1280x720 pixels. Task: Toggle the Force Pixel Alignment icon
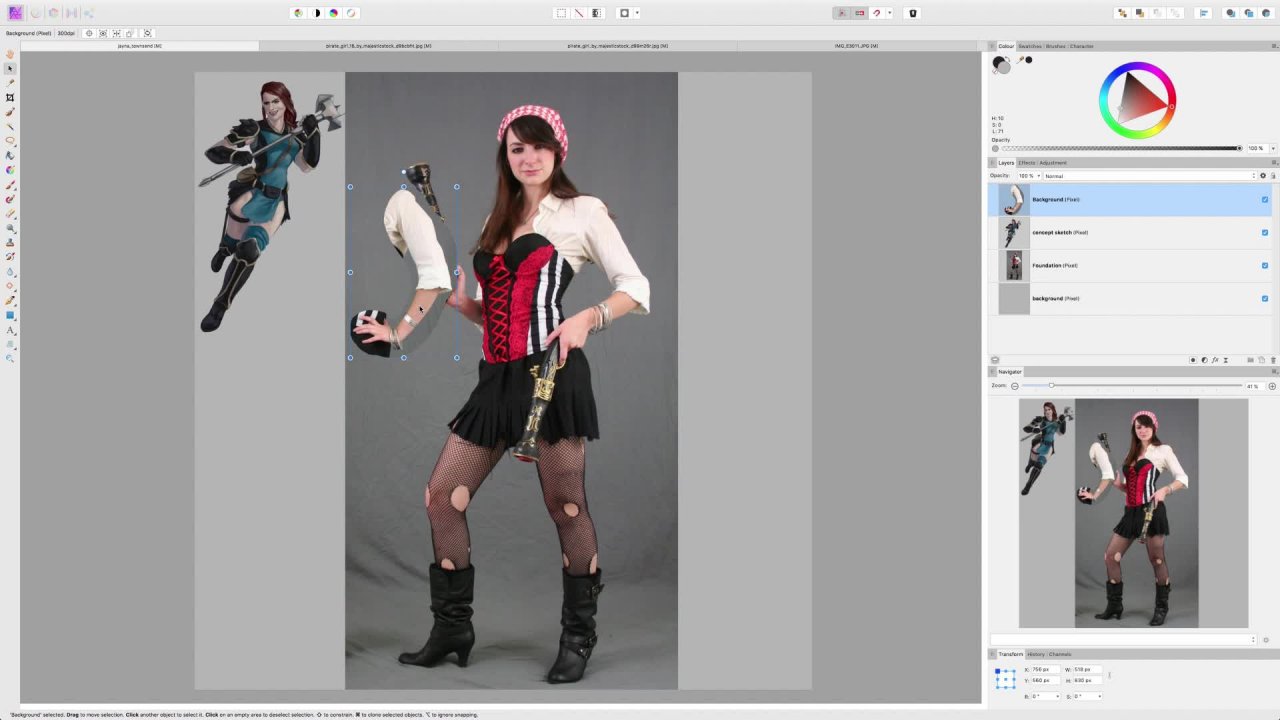[841, 13]
